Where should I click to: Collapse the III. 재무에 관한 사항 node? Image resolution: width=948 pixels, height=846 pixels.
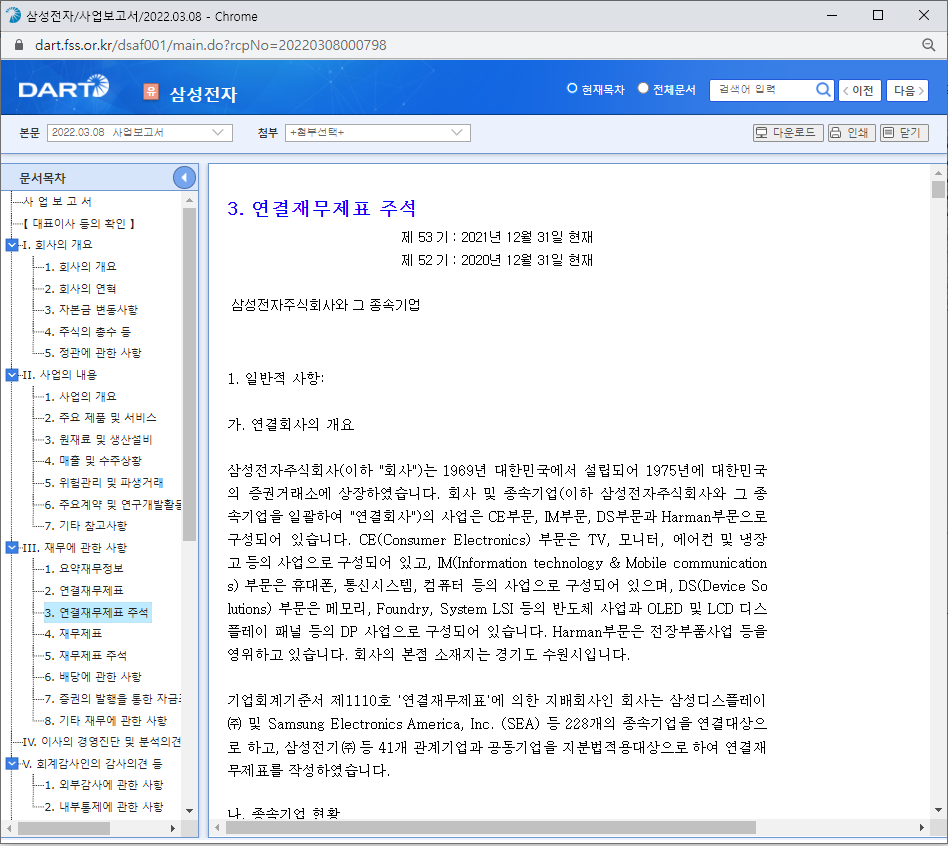point(11,548)
